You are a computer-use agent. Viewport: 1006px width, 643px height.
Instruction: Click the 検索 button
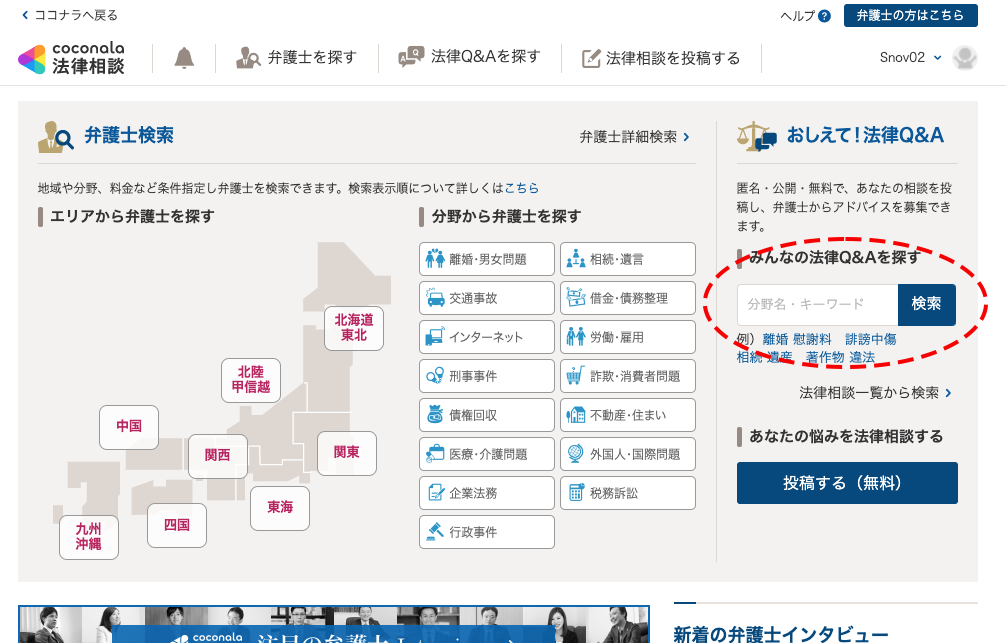(926, 305)
